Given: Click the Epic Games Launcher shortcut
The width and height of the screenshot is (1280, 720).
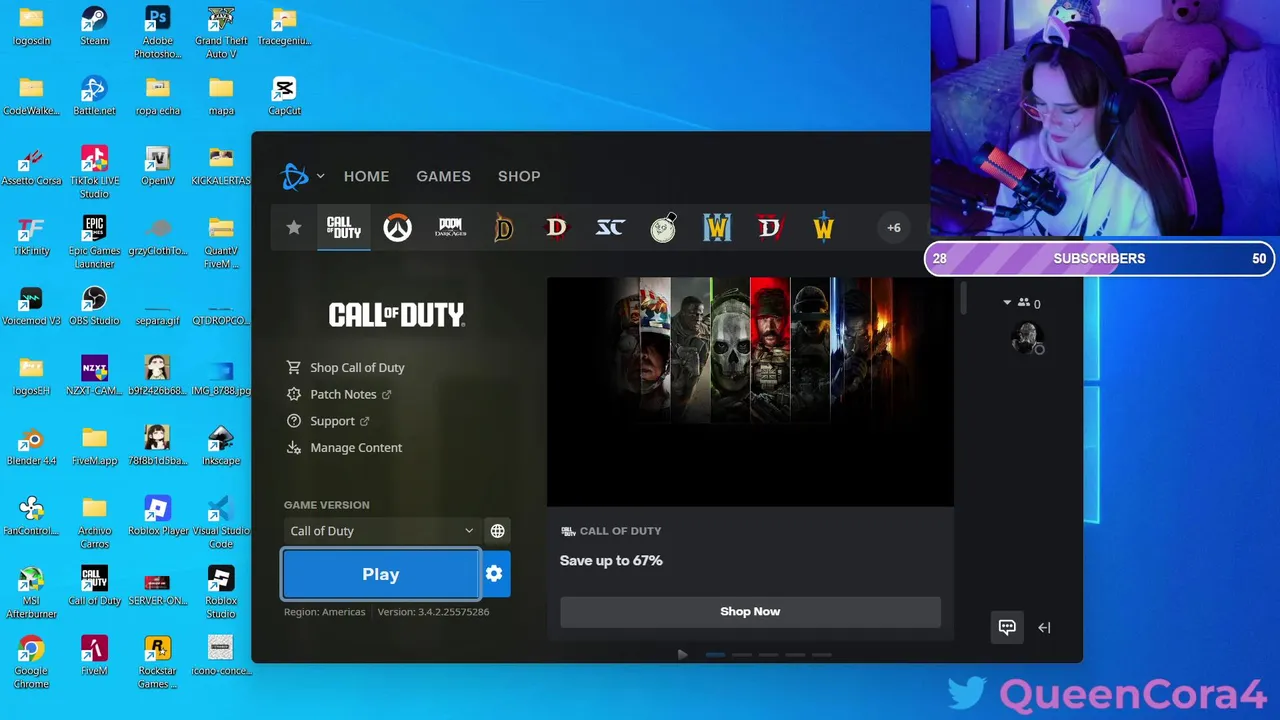Looking at the screenshot, I should tap(94, 242).
